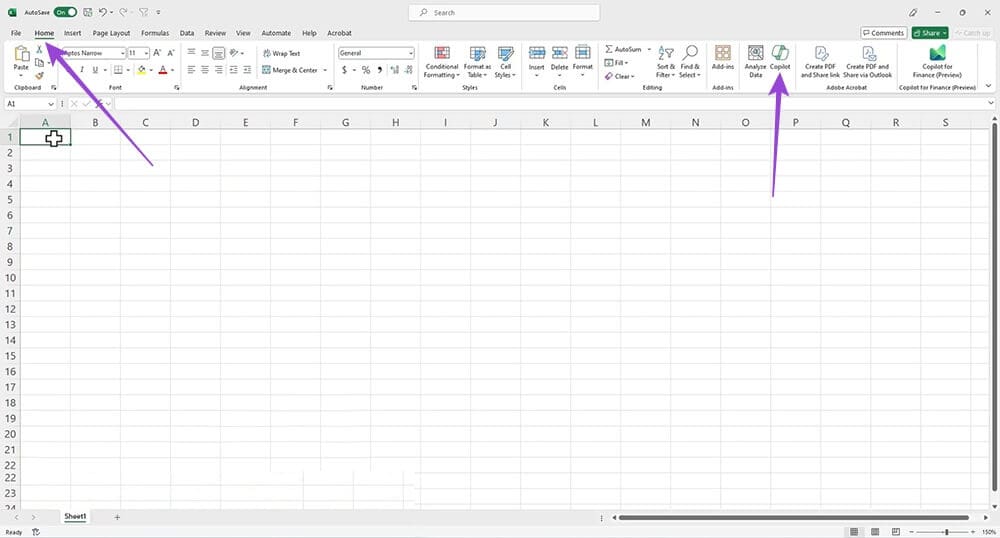
Task: Expand Cell Styles menu
Action: tap(505, 61)
